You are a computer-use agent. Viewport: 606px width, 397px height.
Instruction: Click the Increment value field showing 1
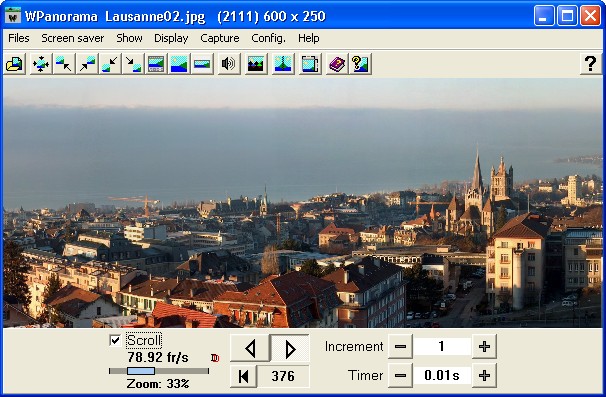[x=442, y=346]
